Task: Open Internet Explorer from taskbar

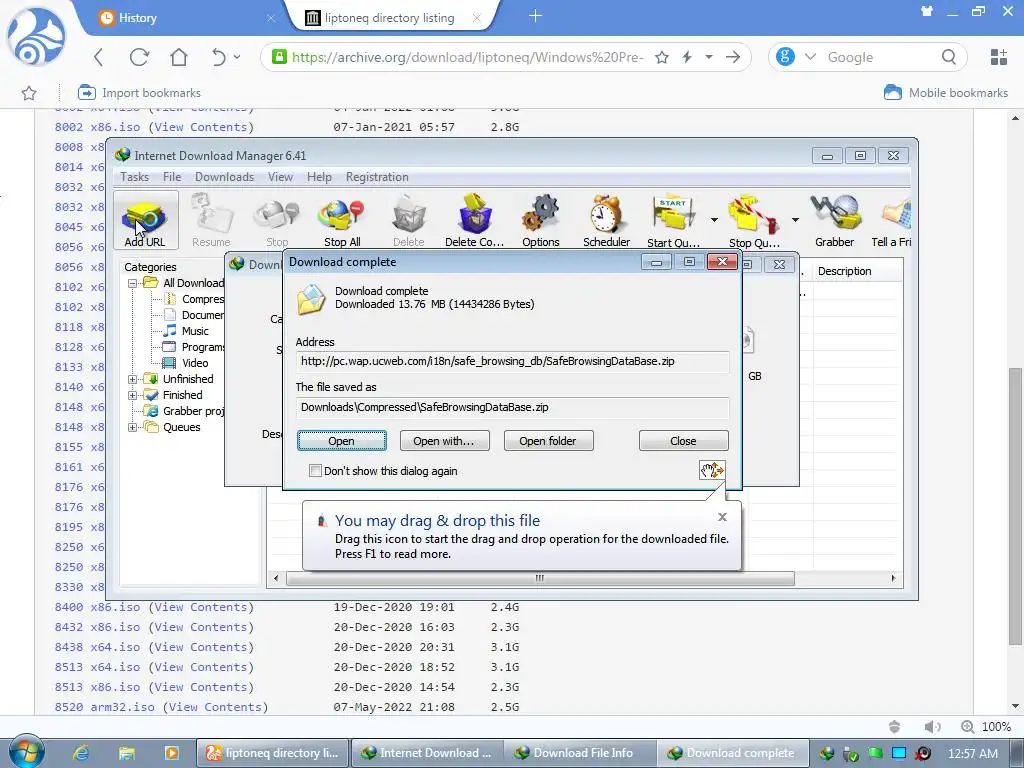Action: point(81,752)
